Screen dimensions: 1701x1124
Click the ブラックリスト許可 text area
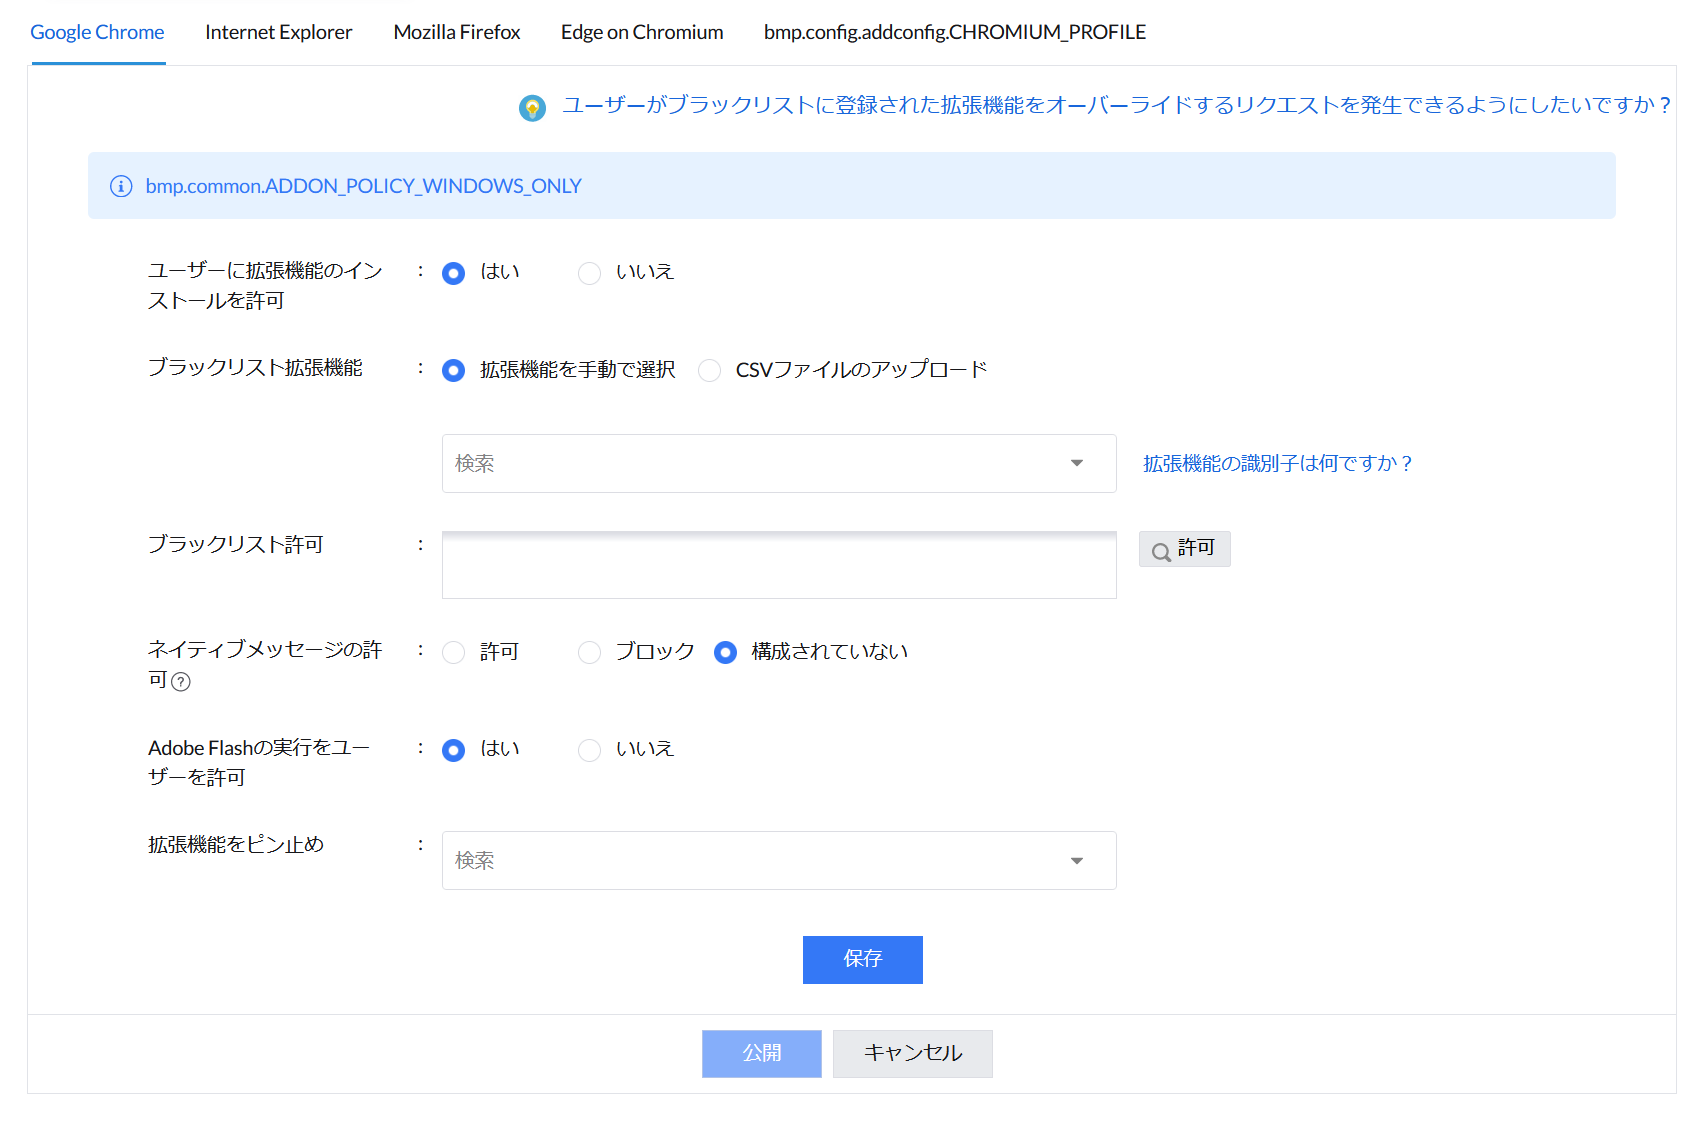(778, 565)
